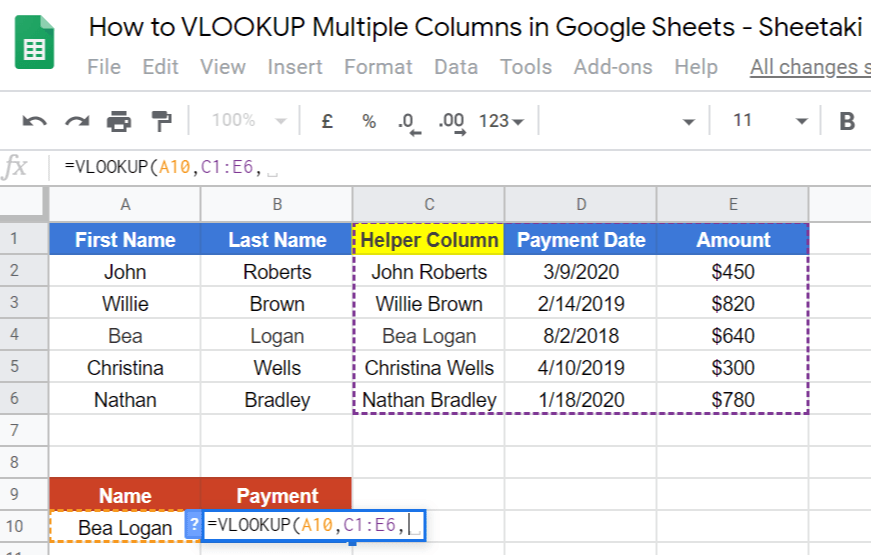Select row 10 header
Screen dimensions: 871x555
click(x=24, y=526)
